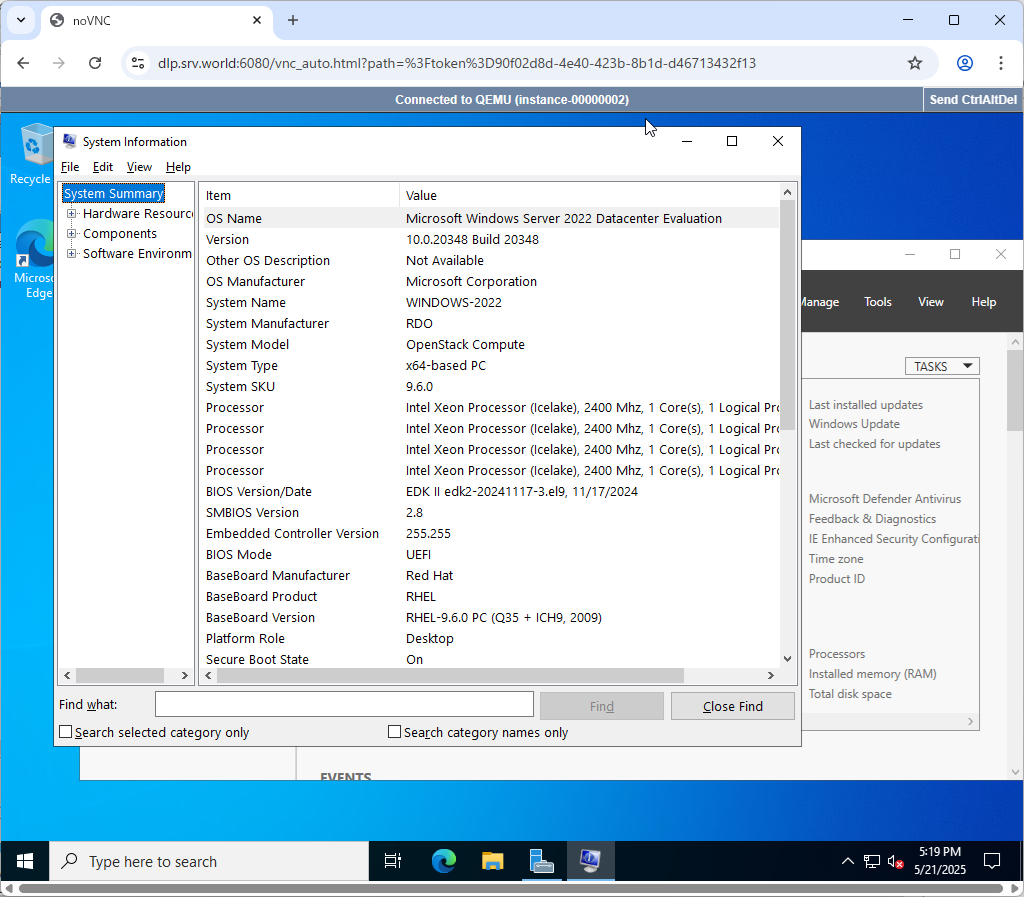Close the noVNC browser tab

click(257, 20)
